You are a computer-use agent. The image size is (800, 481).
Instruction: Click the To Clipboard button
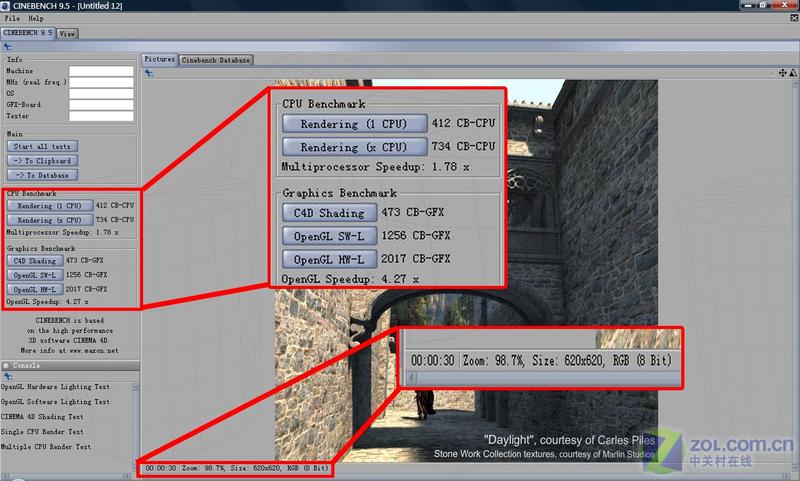42,161
